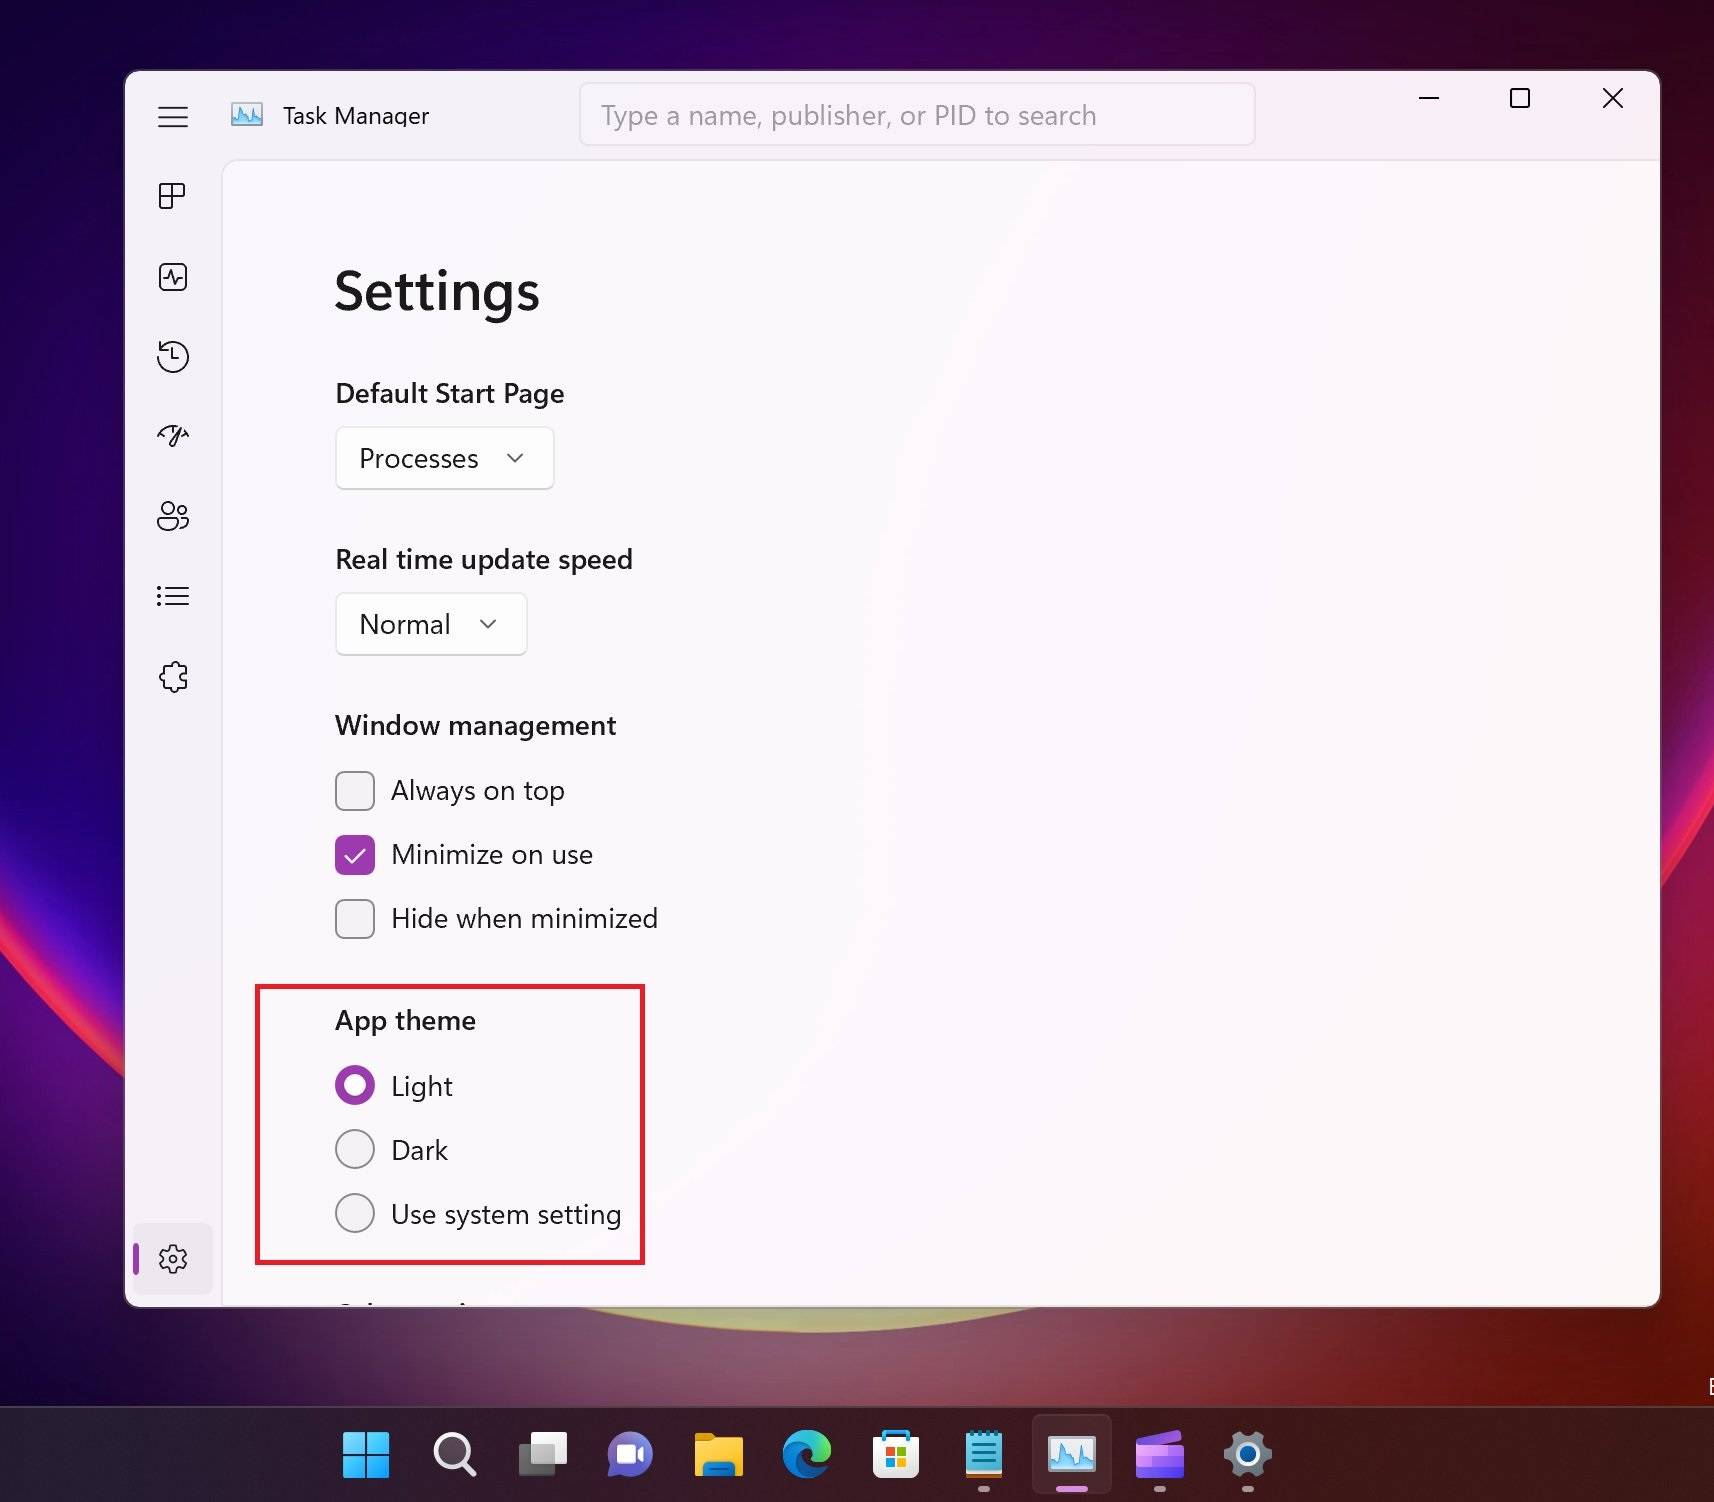Open the Real time update speed dropdown
The height and width of the screenshot is (1502, 1714).
click(x=430, y=623)
